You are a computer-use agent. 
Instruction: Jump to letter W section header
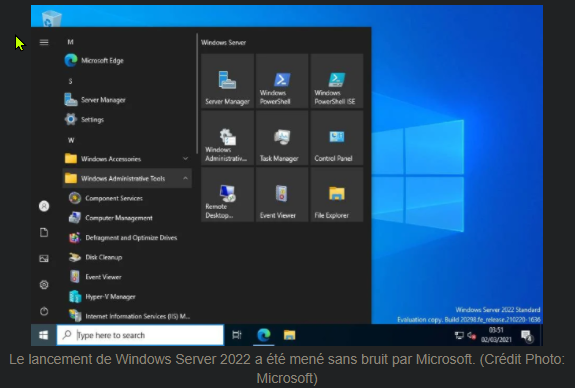(x=71, y=140)
